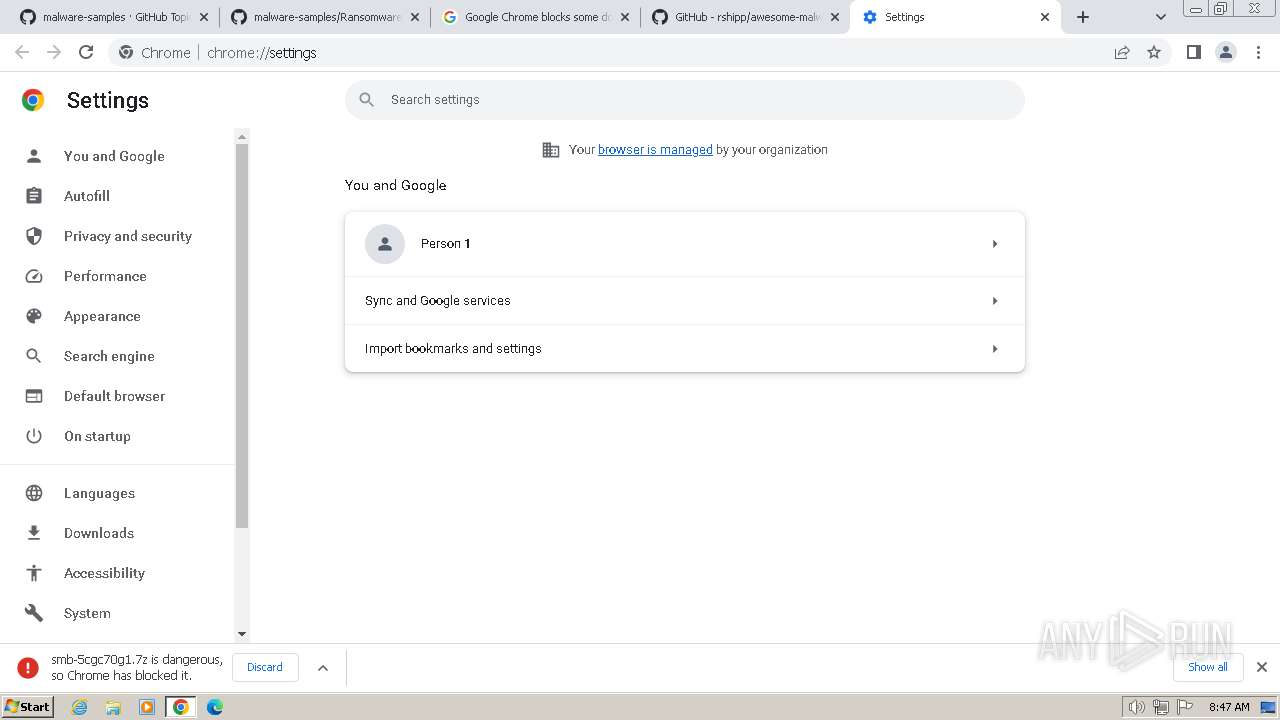Open Chrome three-dot menu
Image resolution: width=1280 pixels, height=720 pixels.
click(x=1259, y=52)
